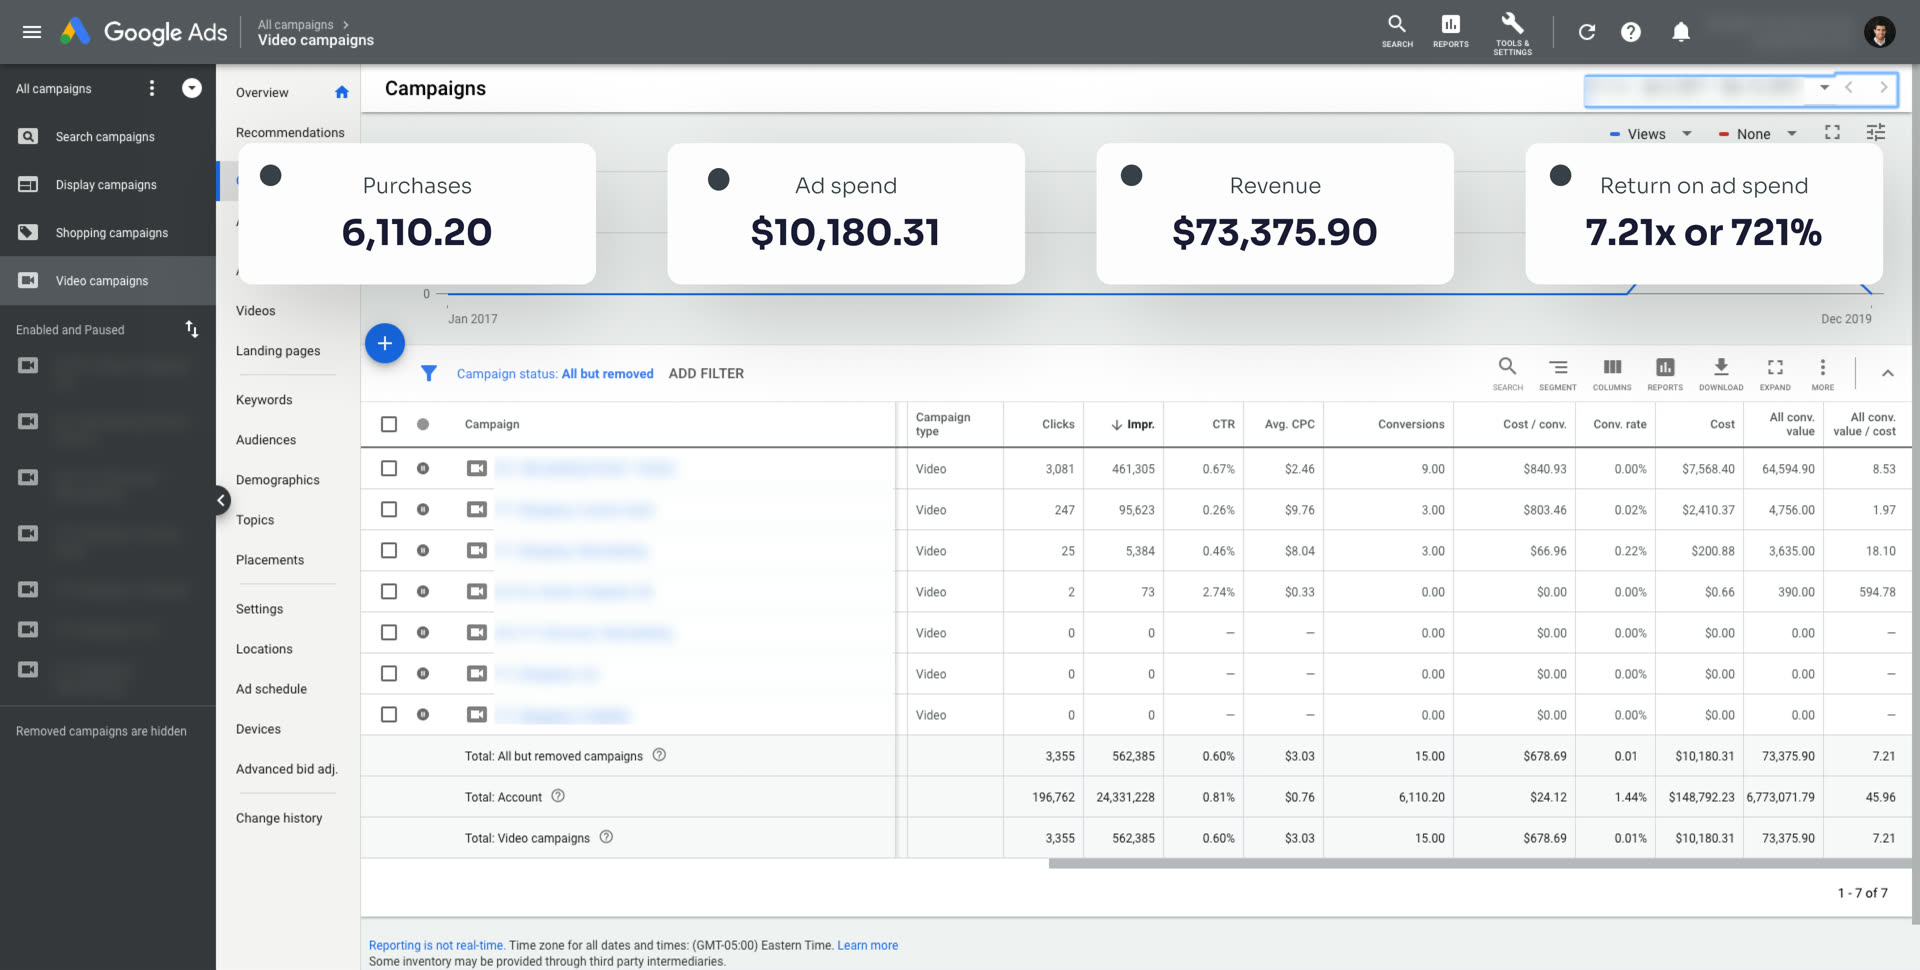Screen dimensions: 1920x970
Task: Open the Columns modifier
Action: coord(1612,373)
